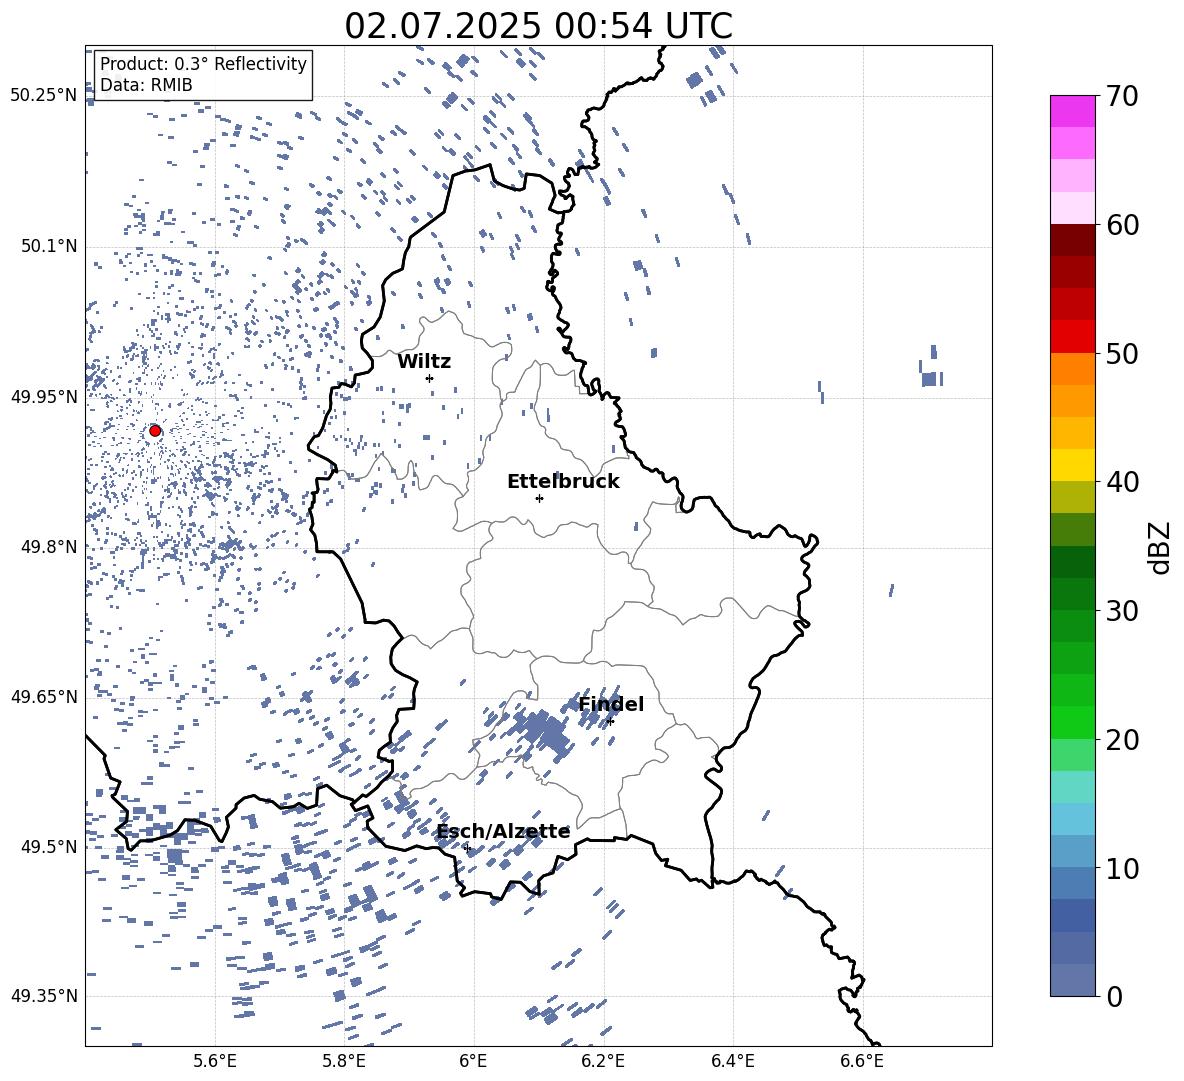Click the 6.4°E longitude label
This screenshot has width=1184, height=1081.
pyautogui.click(x=732, y=1062)
